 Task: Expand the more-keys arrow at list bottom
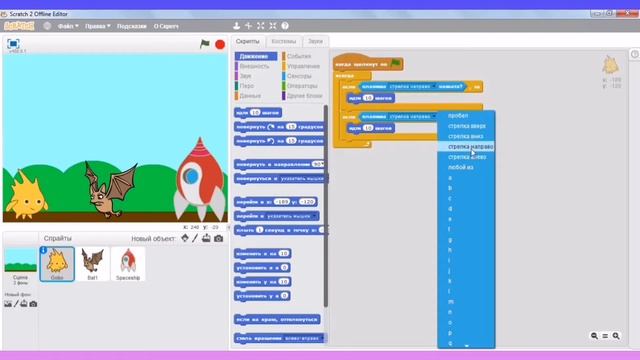pos(466,346)
